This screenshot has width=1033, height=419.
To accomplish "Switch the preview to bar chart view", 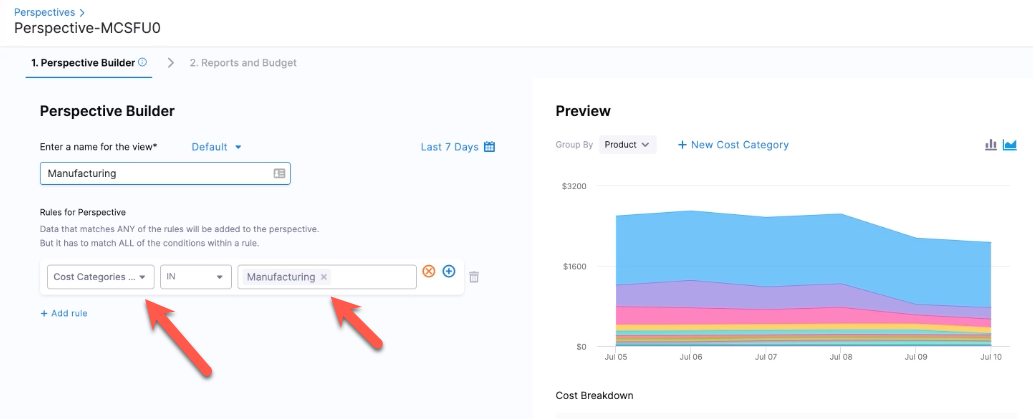I will click(991, 145).
